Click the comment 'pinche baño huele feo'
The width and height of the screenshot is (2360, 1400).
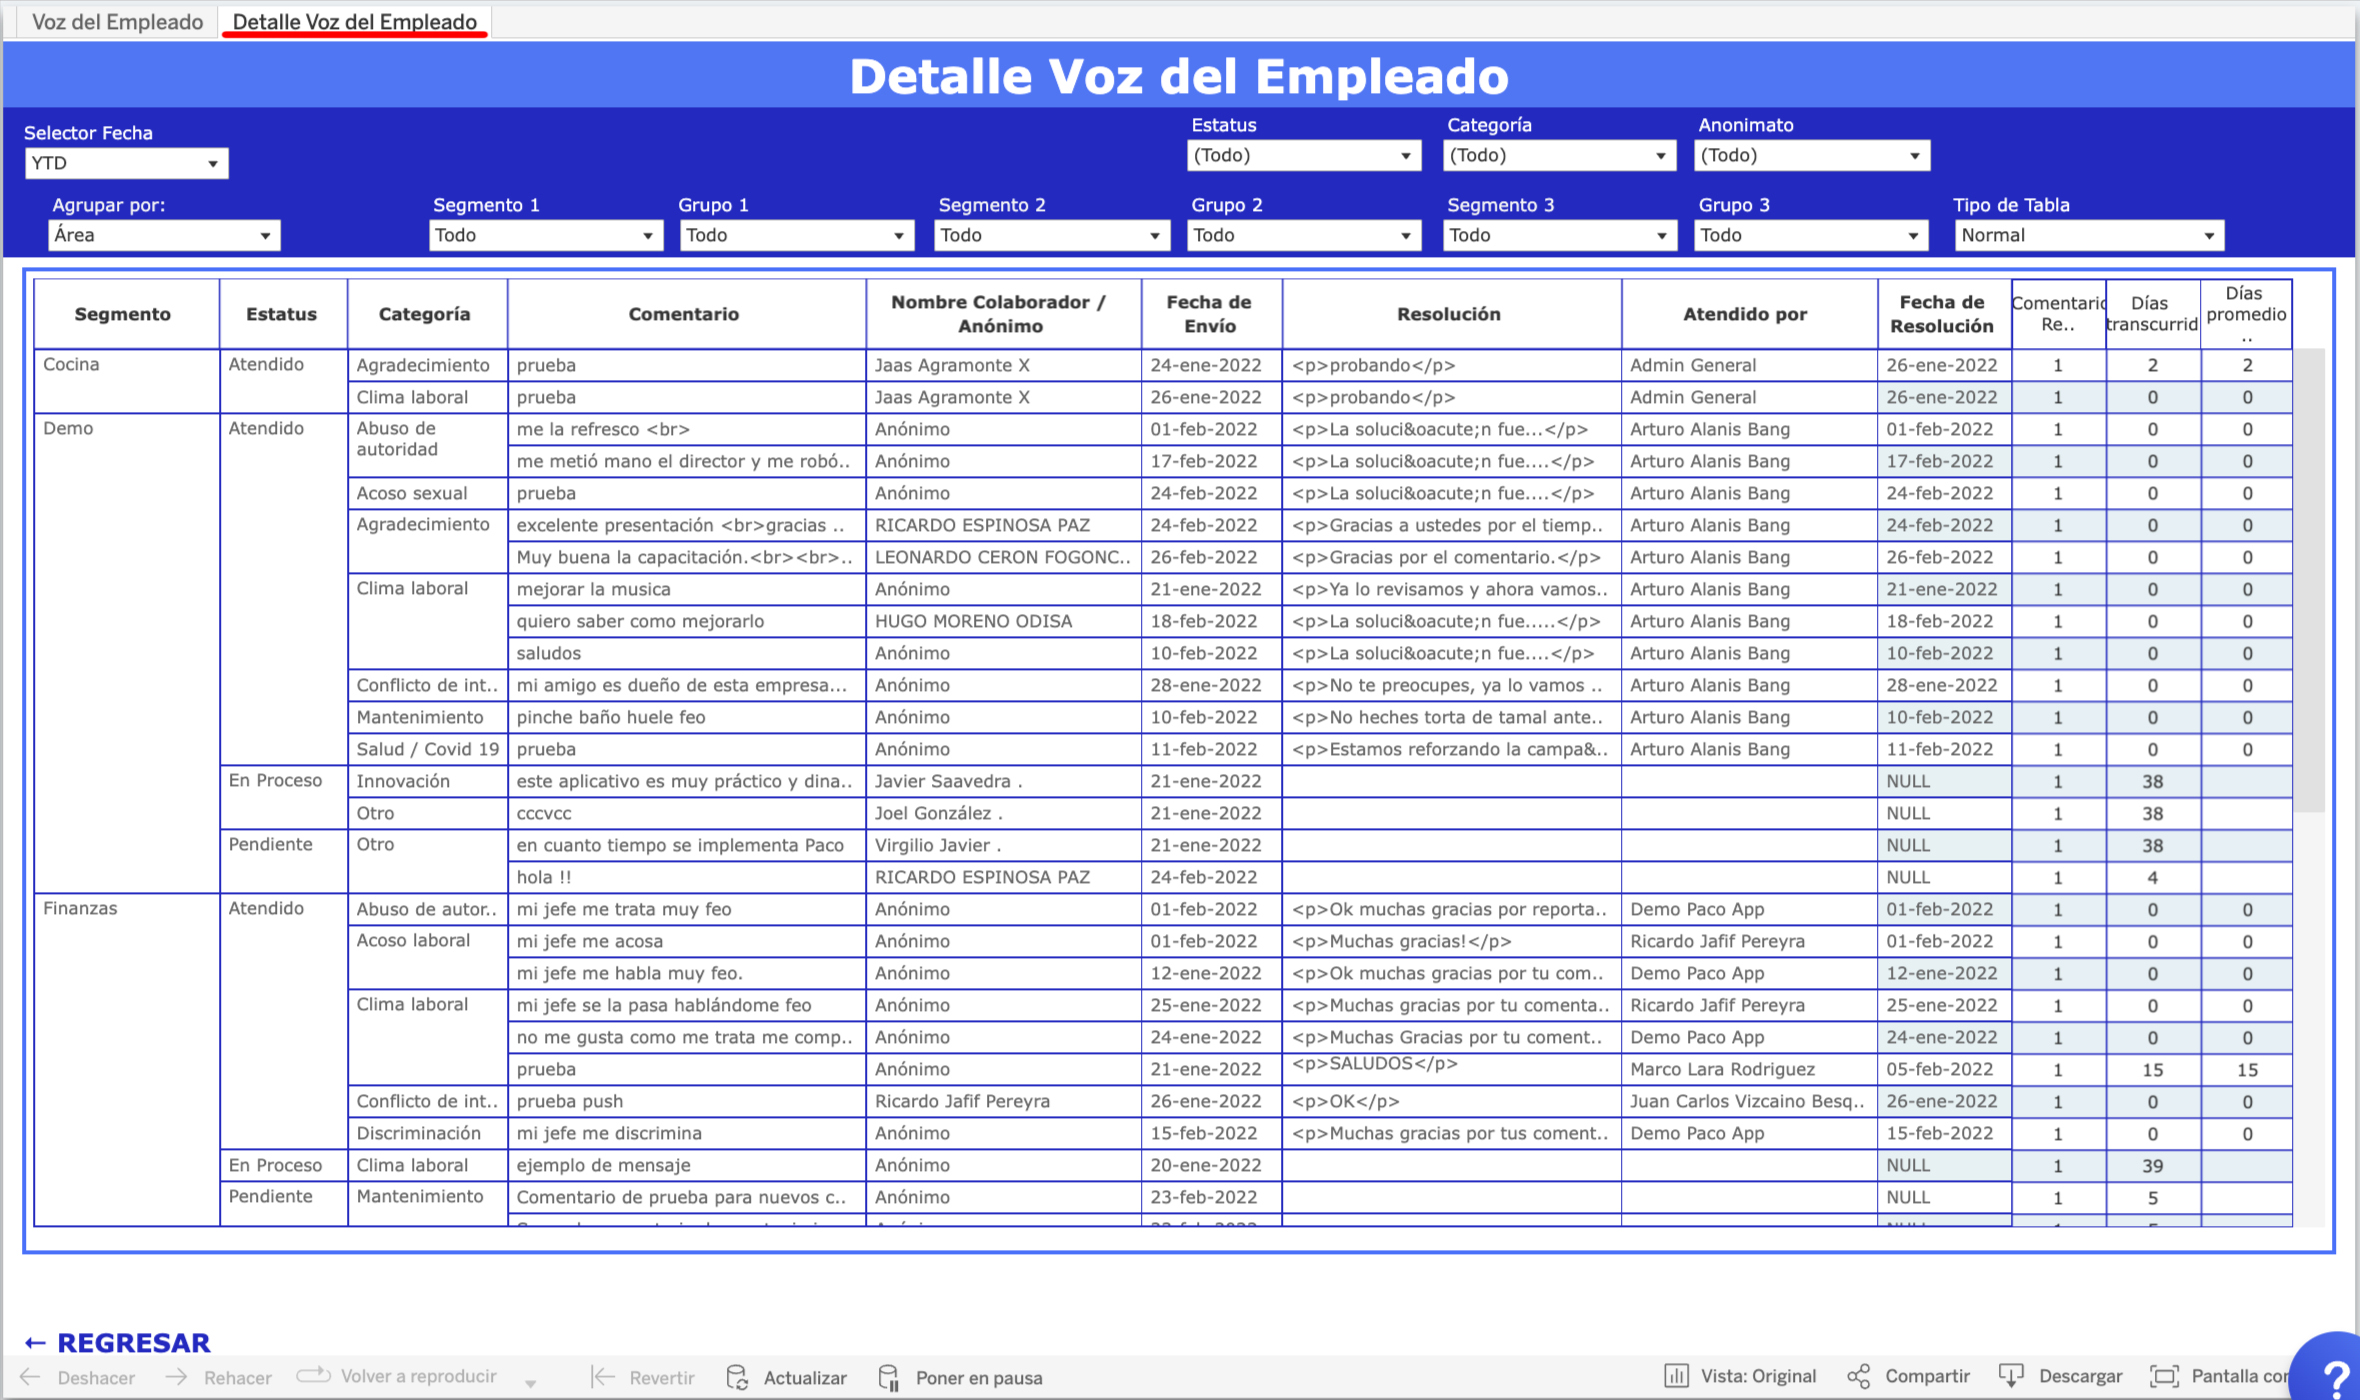tap(686, 717)
